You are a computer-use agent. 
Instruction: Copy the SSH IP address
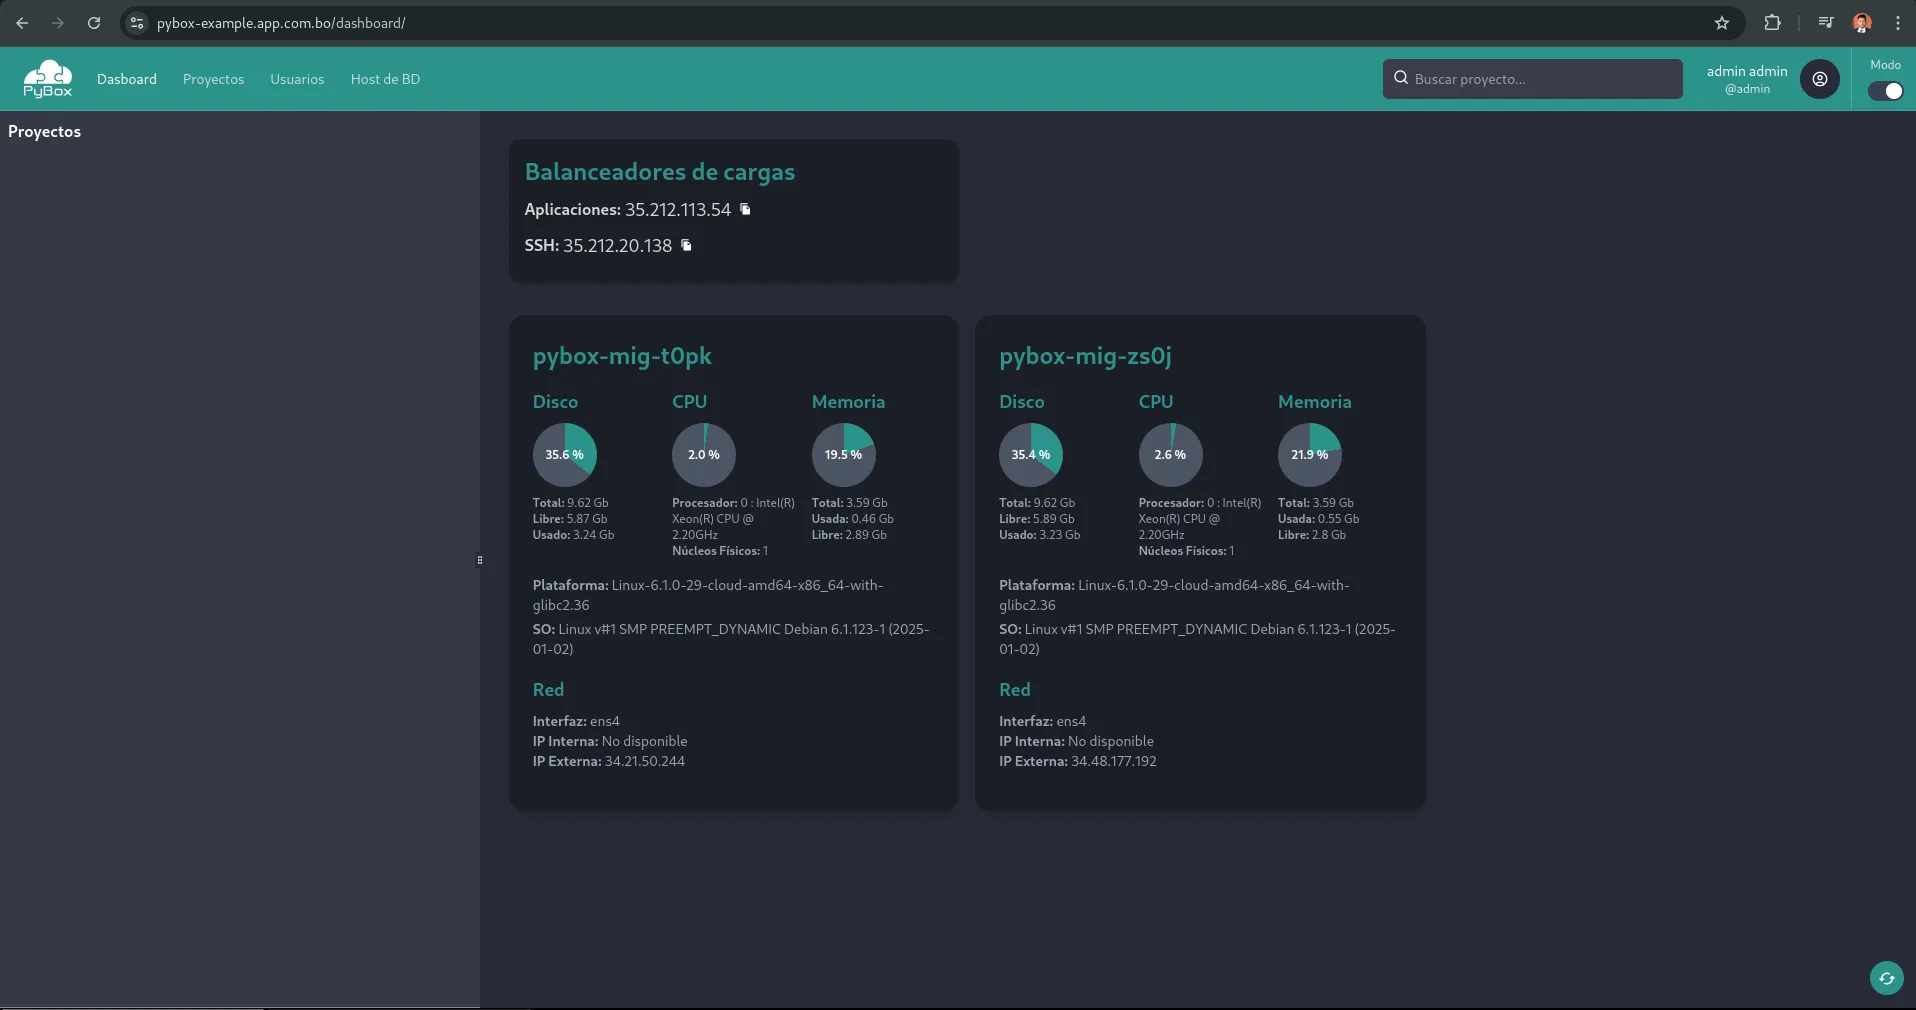686,245
